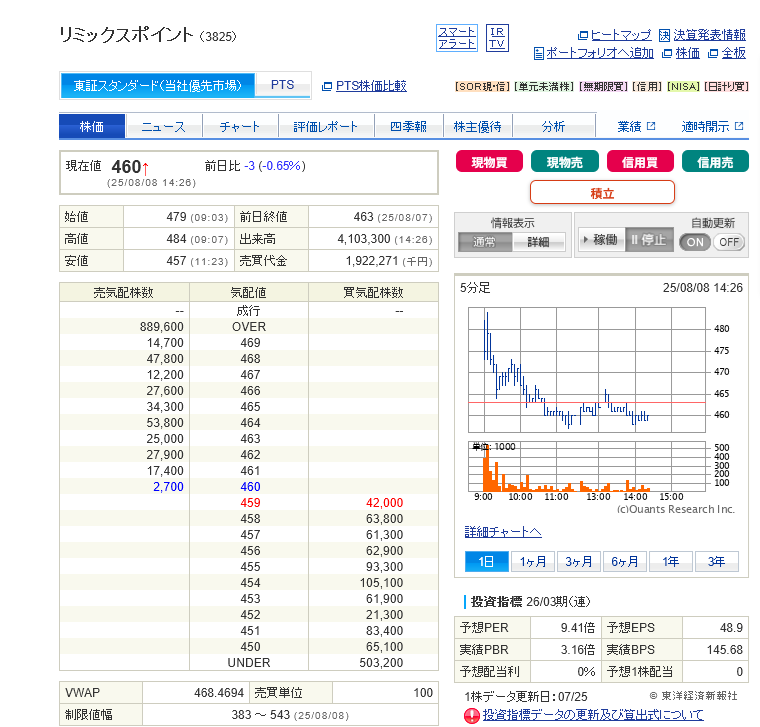Open the 全板 link
The image size is (760, 727).
pyautogui.click(x=733, y=53)
